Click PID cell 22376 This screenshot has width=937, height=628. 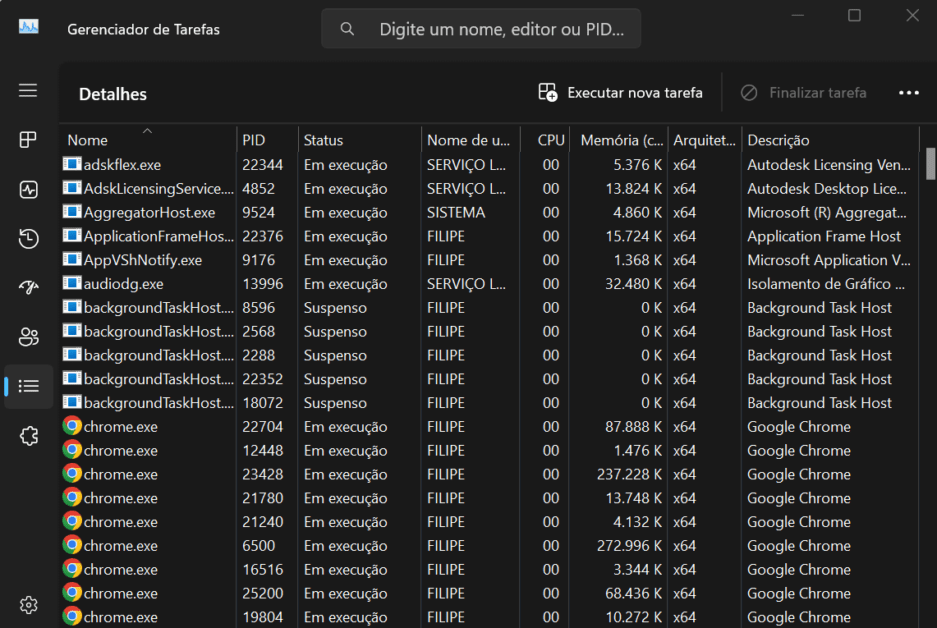pos(262,237)
